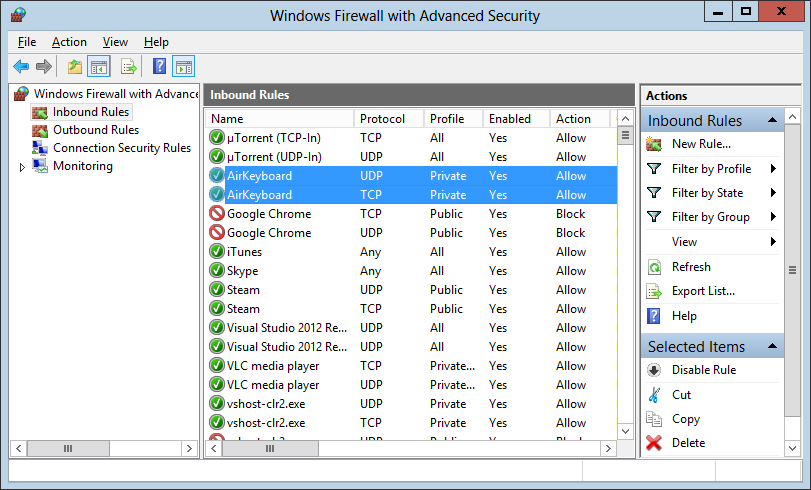Sort by the Action column header
This screenshot has height=490, width=811.
(579, 119)
